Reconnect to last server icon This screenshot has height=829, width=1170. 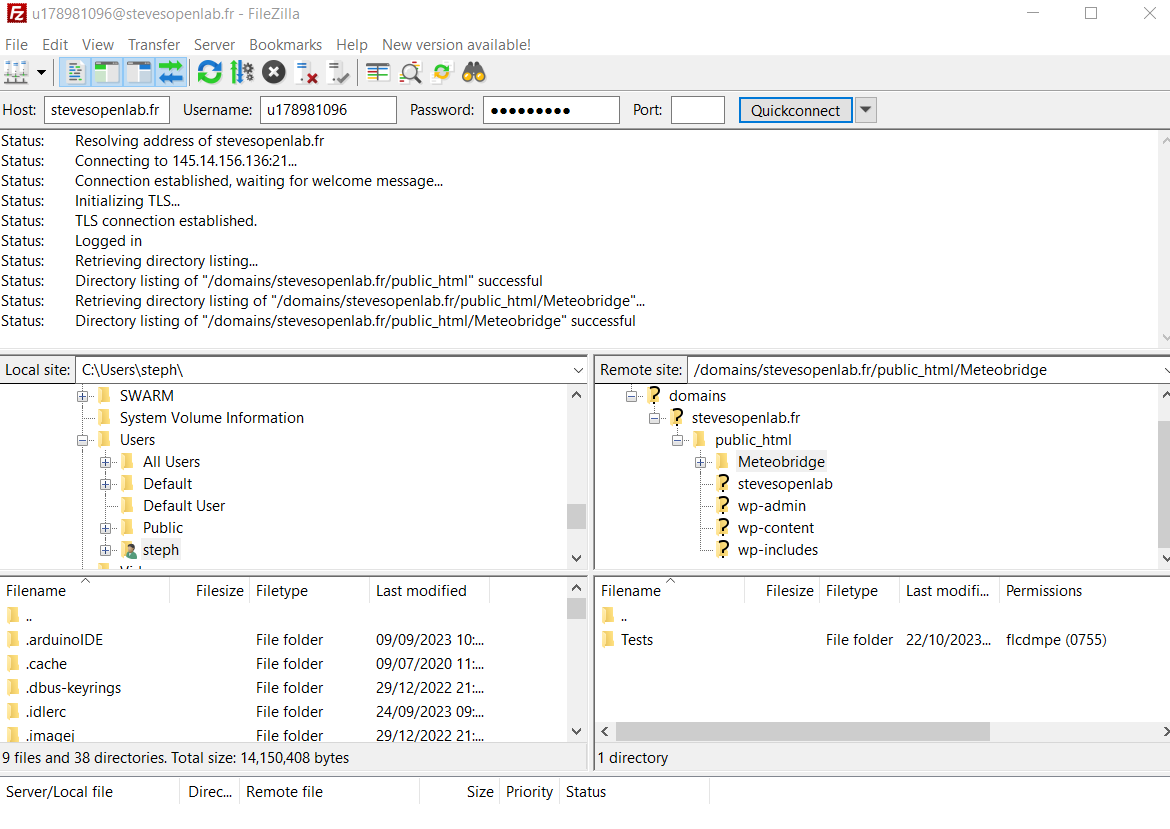coord(338,72)
